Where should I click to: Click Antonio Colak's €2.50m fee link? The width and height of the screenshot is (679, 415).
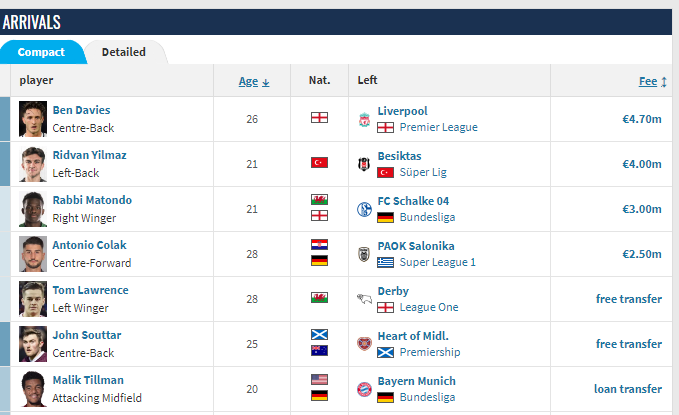click(x=642, y=254)
